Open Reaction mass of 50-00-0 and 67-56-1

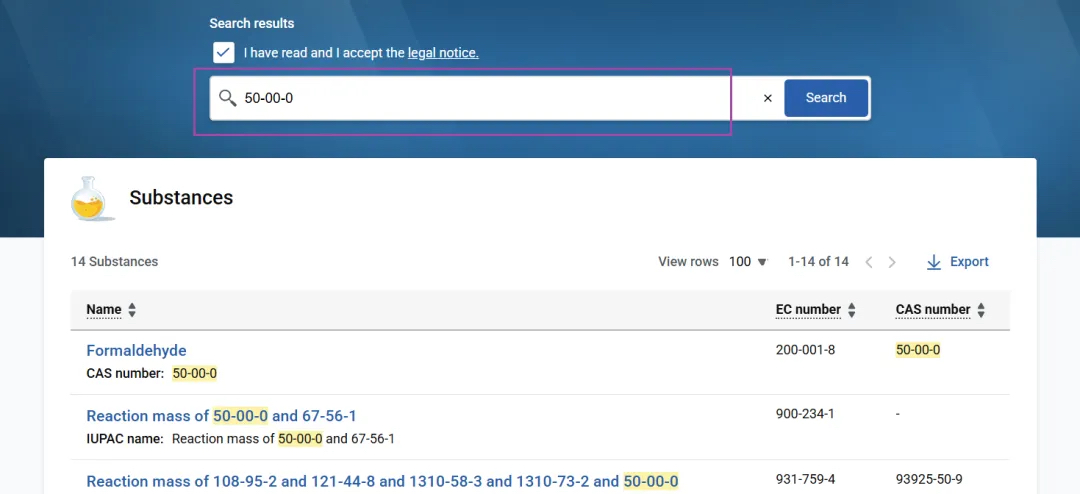pos(221,415)
